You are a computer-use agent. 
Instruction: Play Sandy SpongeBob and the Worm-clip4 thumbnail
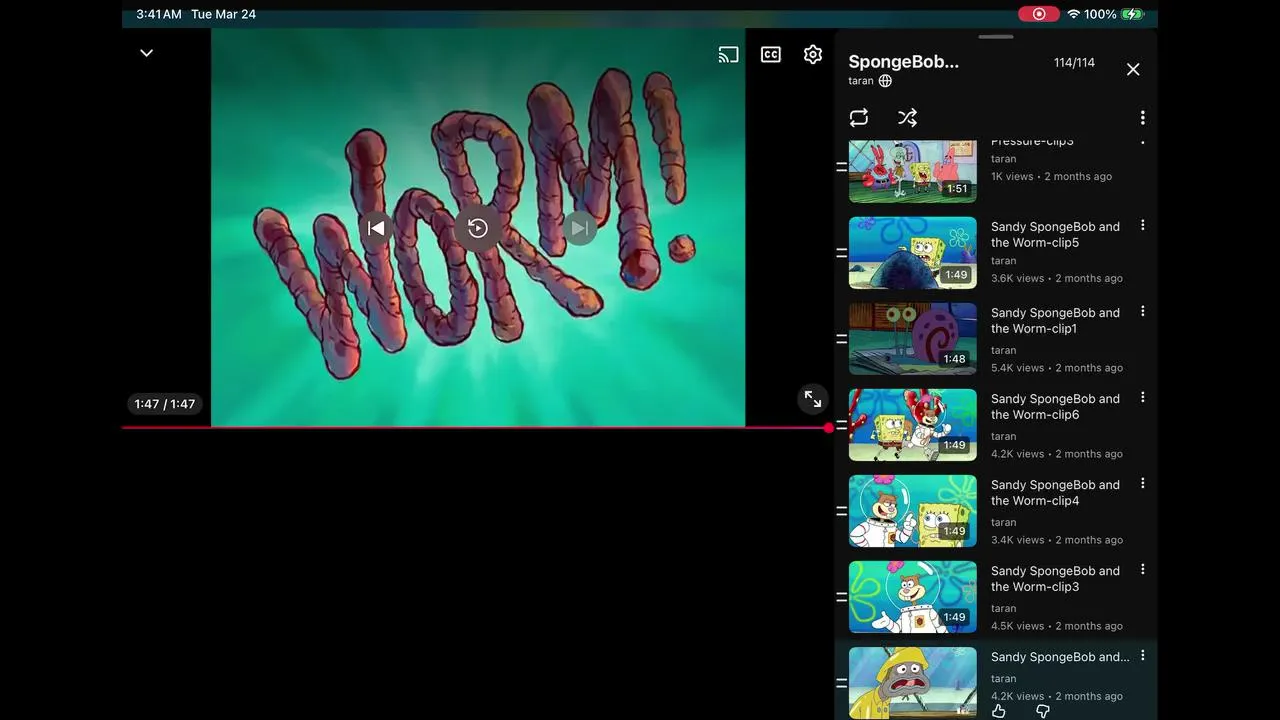(913, 511)
